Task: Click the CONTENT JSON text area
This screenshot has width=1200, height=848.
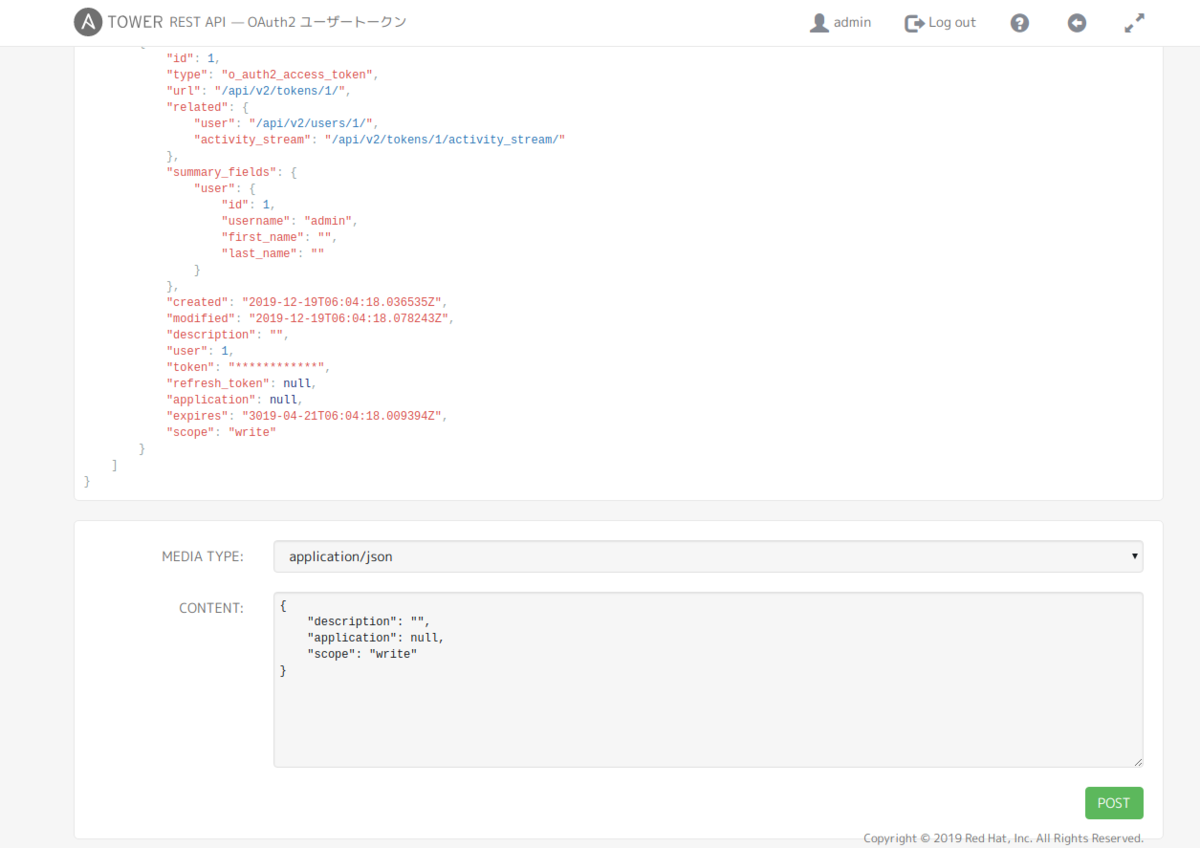Action: 708,679
